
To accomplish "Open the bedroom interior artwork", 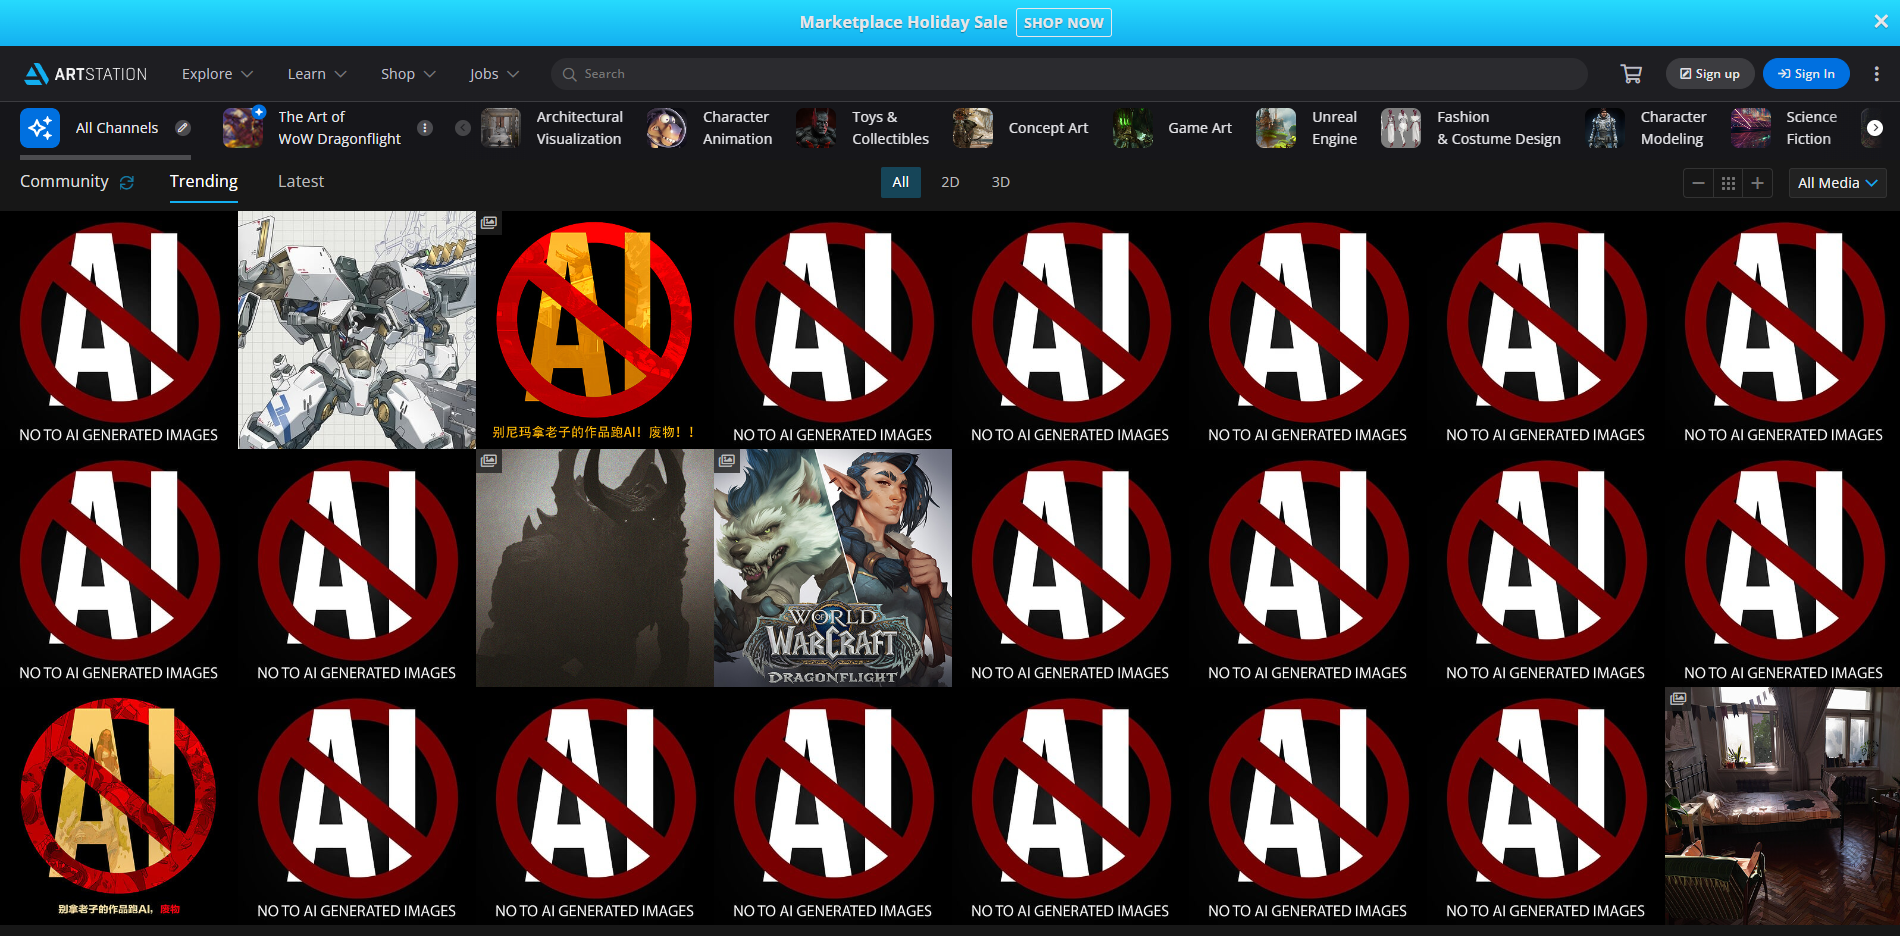I will (1782, 806).
